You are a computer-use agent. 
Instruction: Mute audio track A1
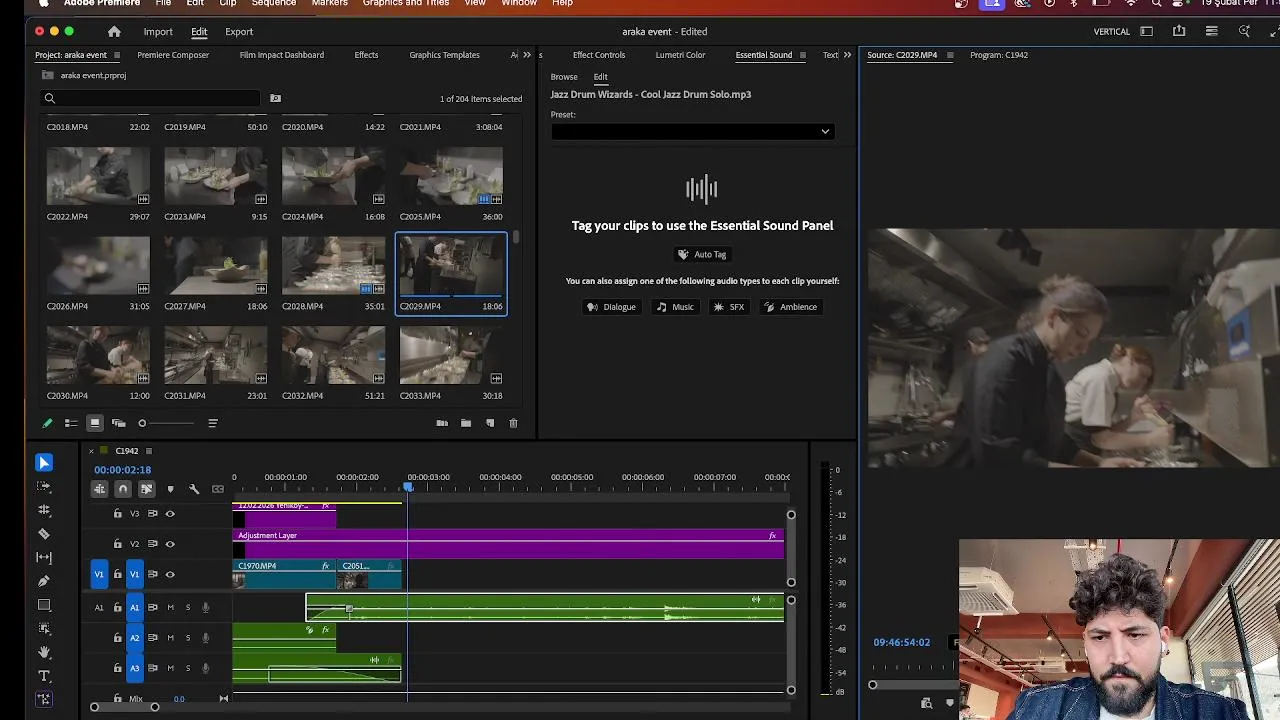(x=170, y=607)
